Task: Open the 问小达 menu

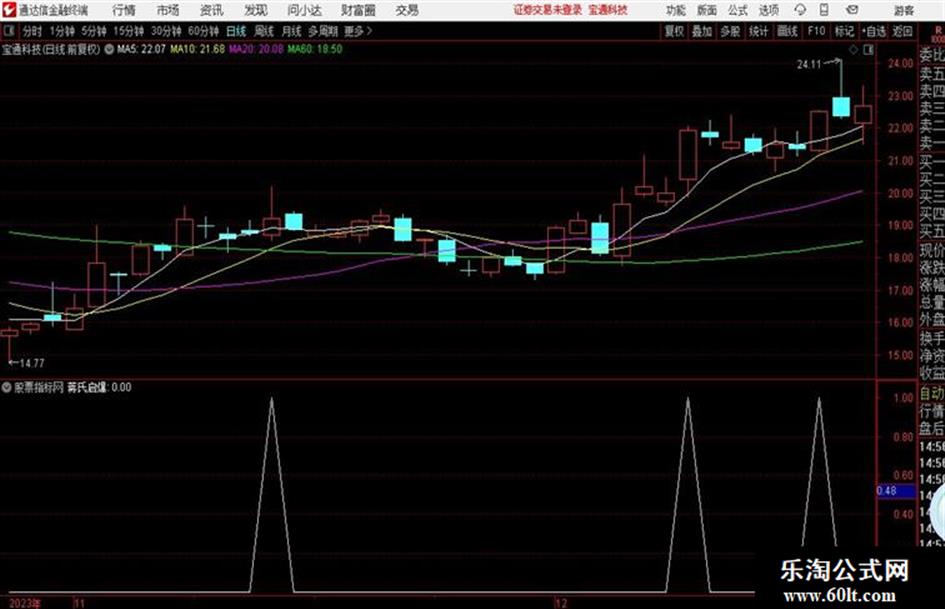Action: click(x=304, y=10)
